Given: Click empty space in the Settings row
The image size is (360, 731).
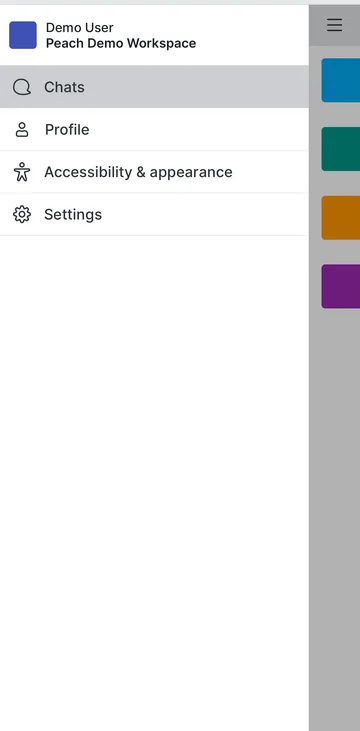Looking at the screenshot, I should [x=205, y=214].
